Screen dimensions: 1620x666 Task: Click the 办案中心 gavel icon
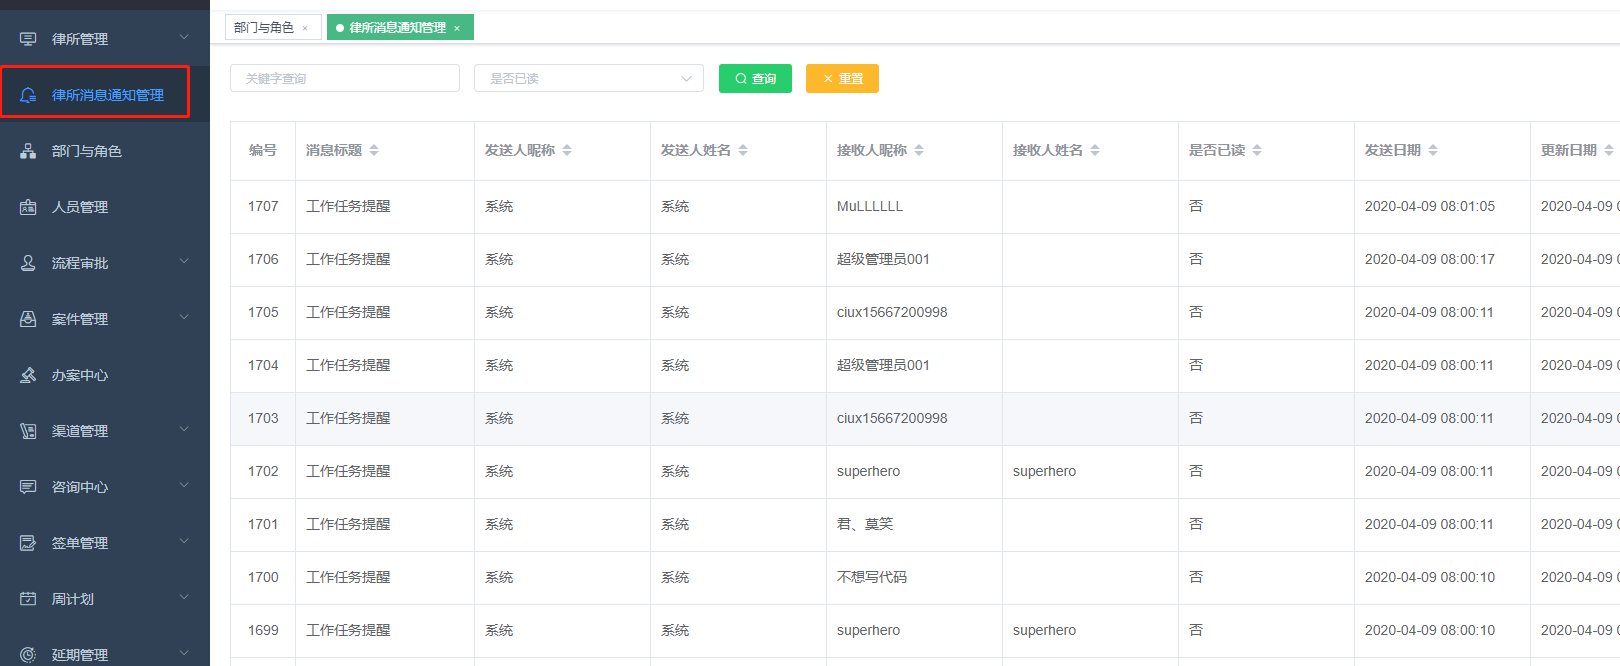[28, 375]
